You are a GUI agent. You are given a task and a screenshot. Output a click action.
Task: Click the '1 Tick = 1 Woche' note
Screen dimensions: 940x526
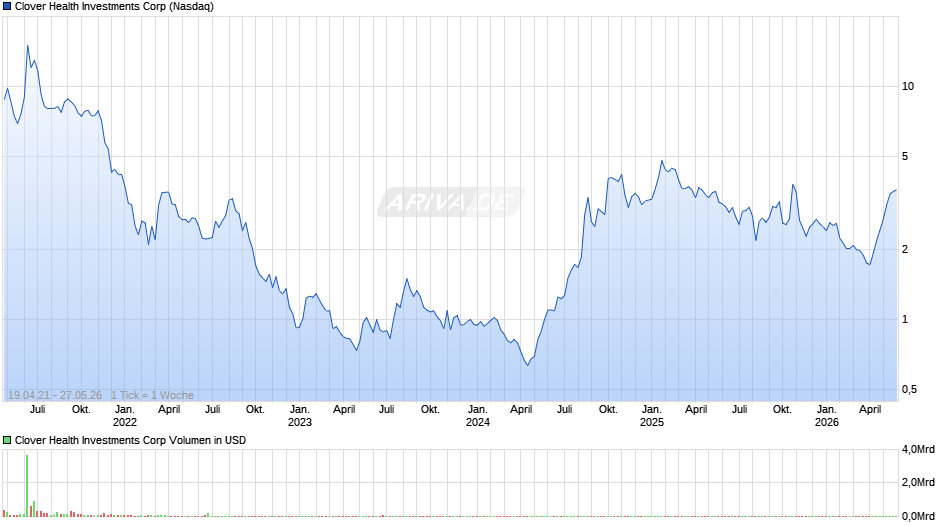coord(152,395)
